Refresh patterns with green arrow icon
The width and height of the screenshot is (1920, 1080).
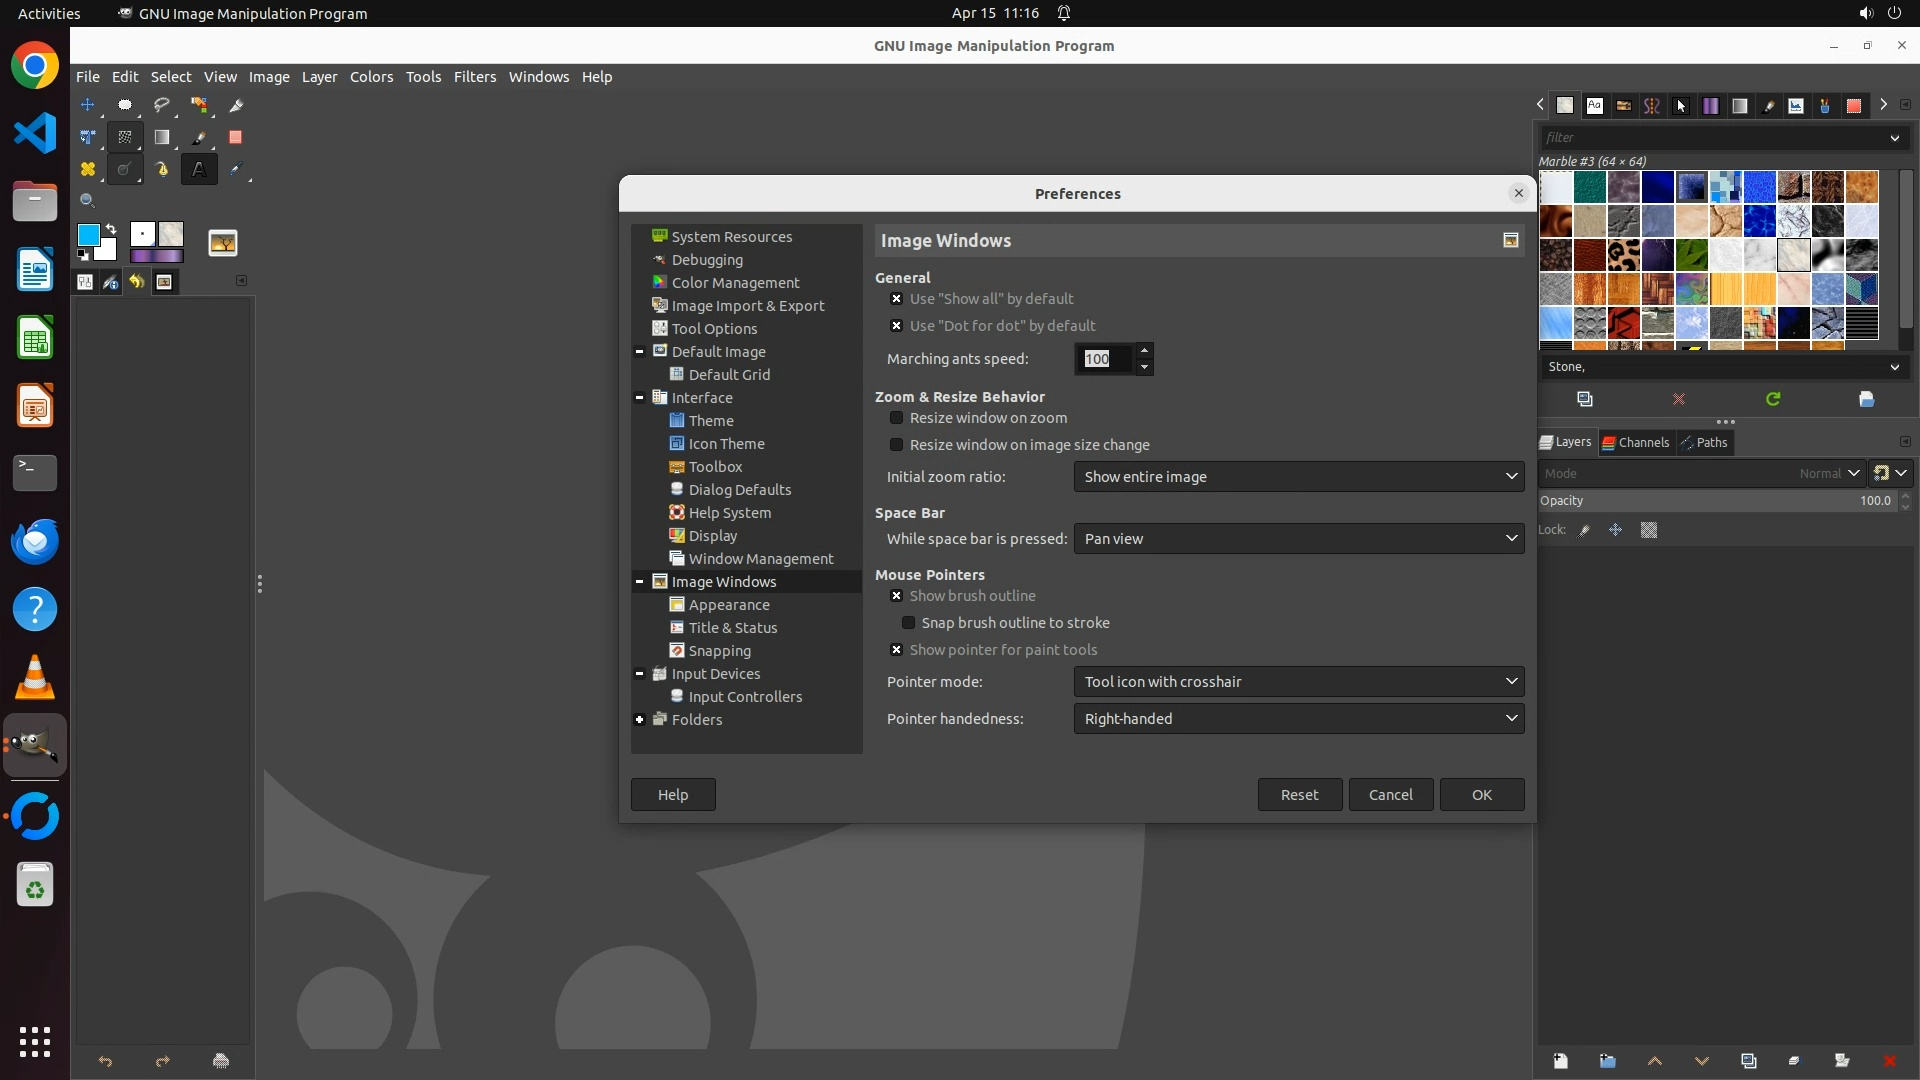coord(1773,399)
